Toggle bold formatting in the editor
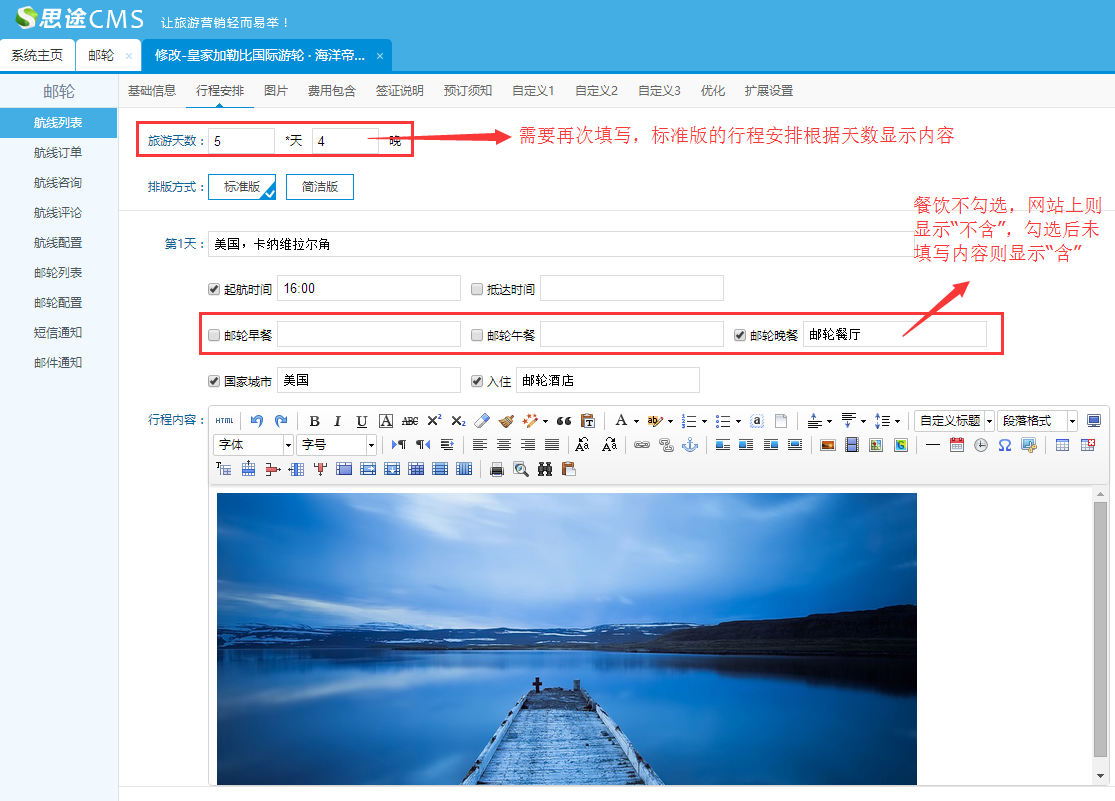The height and width of the screenshot is (801, 1115). (x=314, y=421)
